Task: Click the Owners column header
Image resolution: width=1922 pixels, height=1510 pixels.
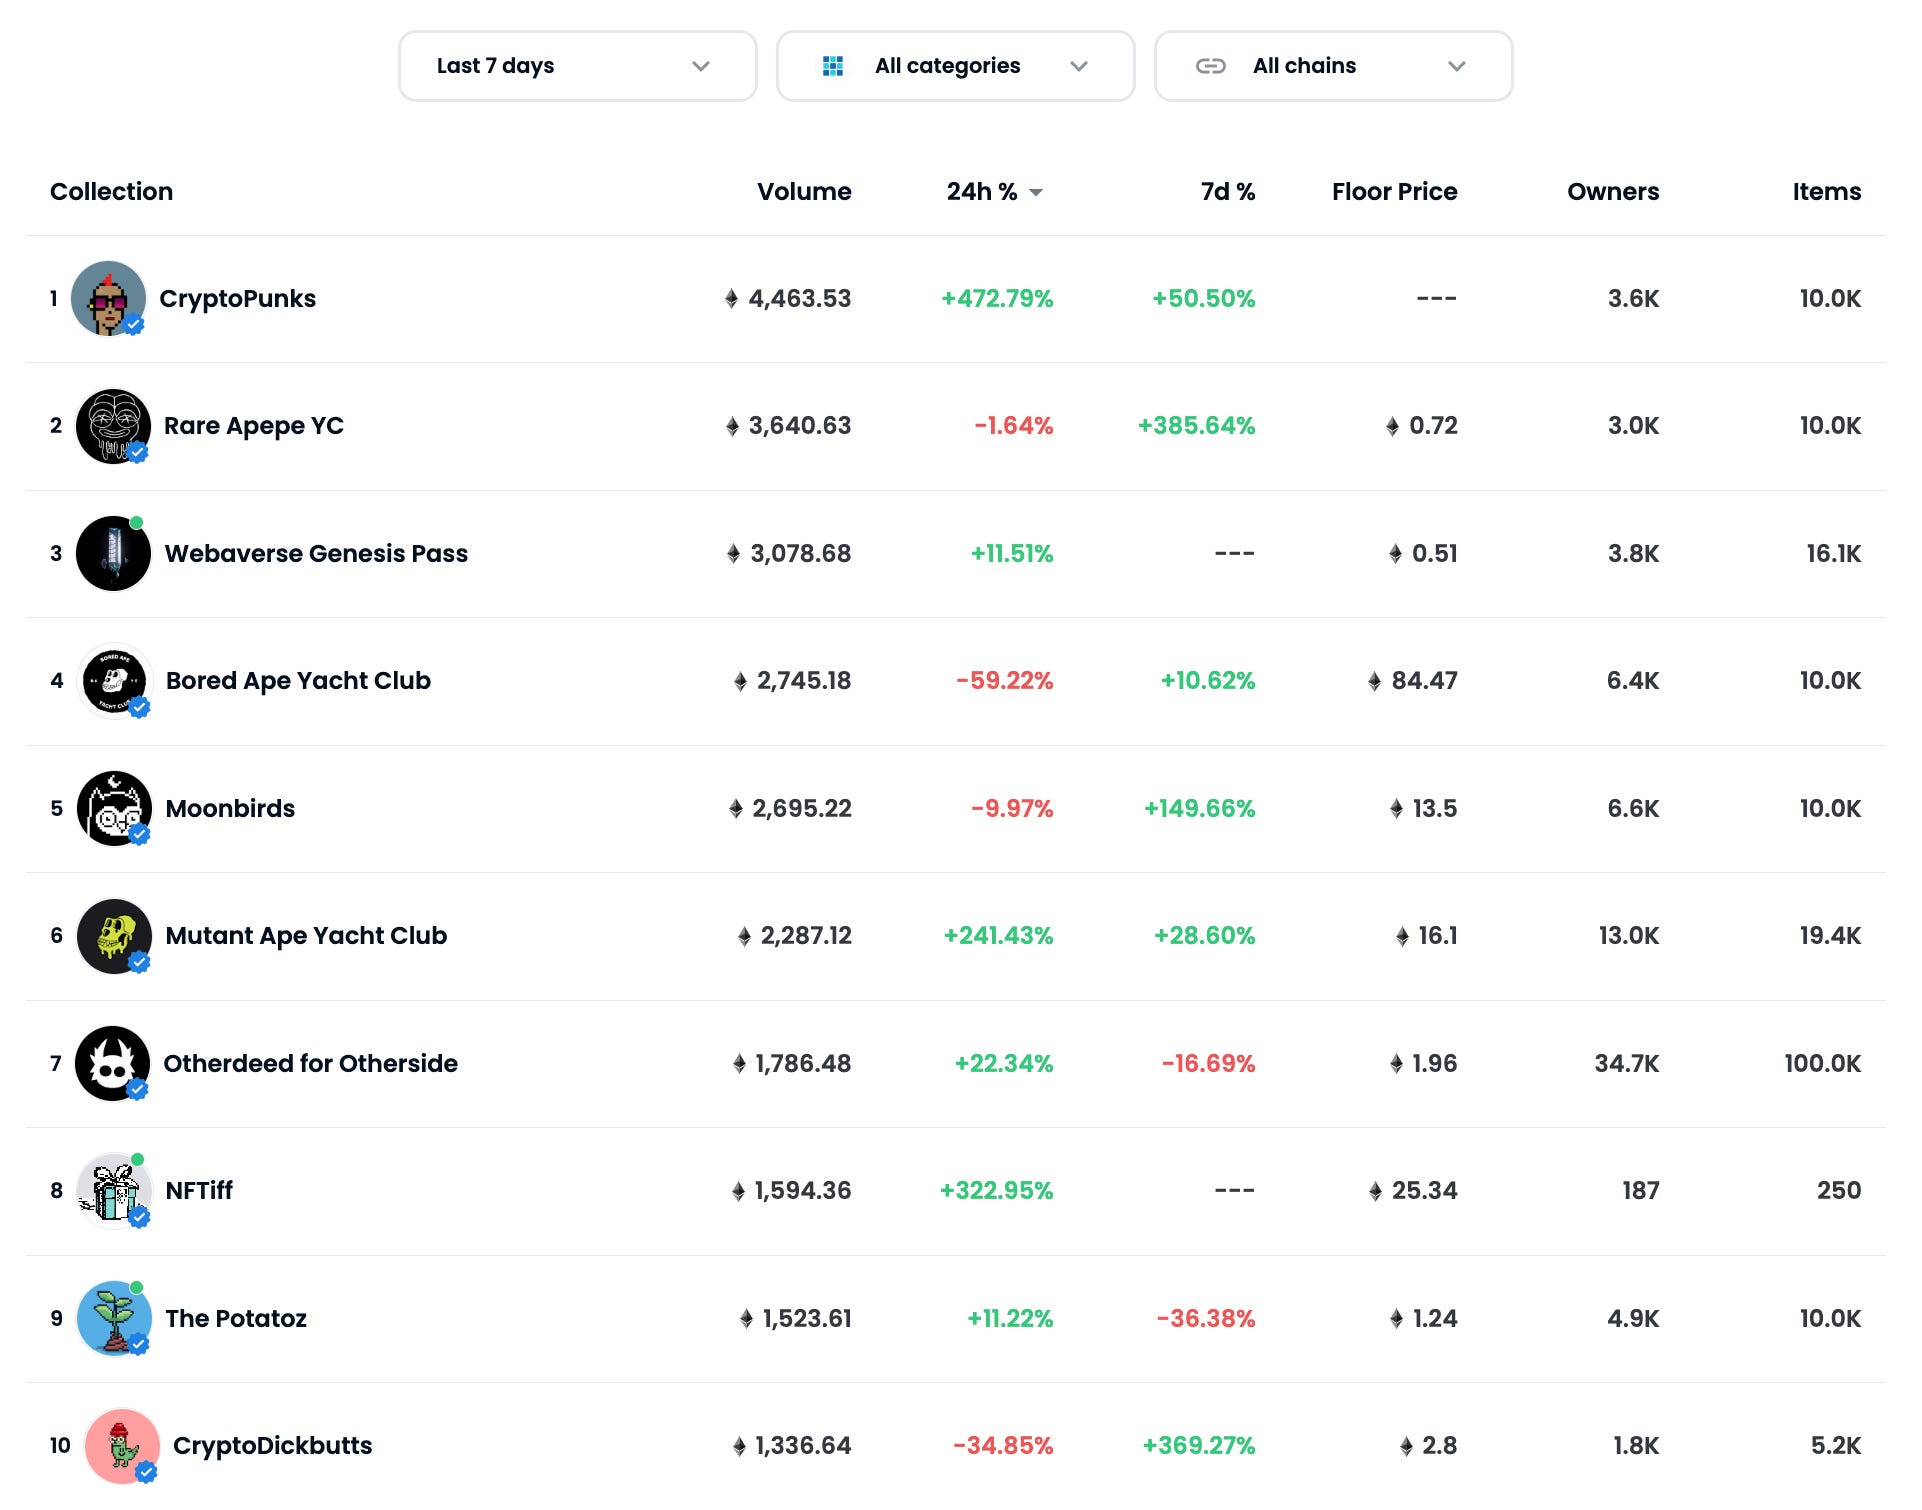Action: (x=1612, y=192)
